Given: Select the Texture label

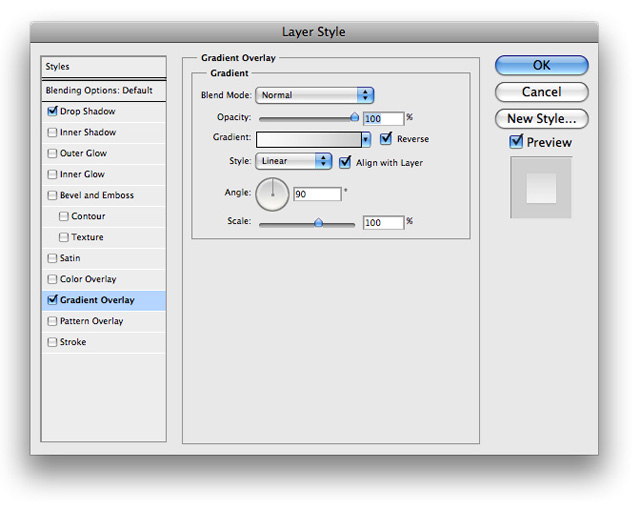Looking at the screenshot, I should pyautogui.click(x=87, y=237).
